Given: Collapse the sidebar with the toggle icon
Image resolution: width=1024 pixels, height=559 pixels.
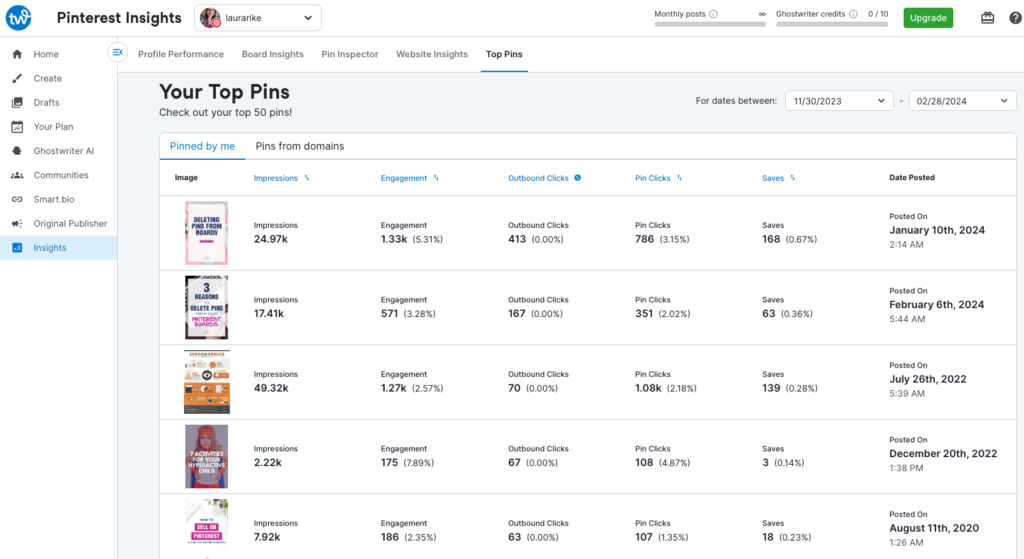Looking at the screenshot, I should tap(118, 52).
